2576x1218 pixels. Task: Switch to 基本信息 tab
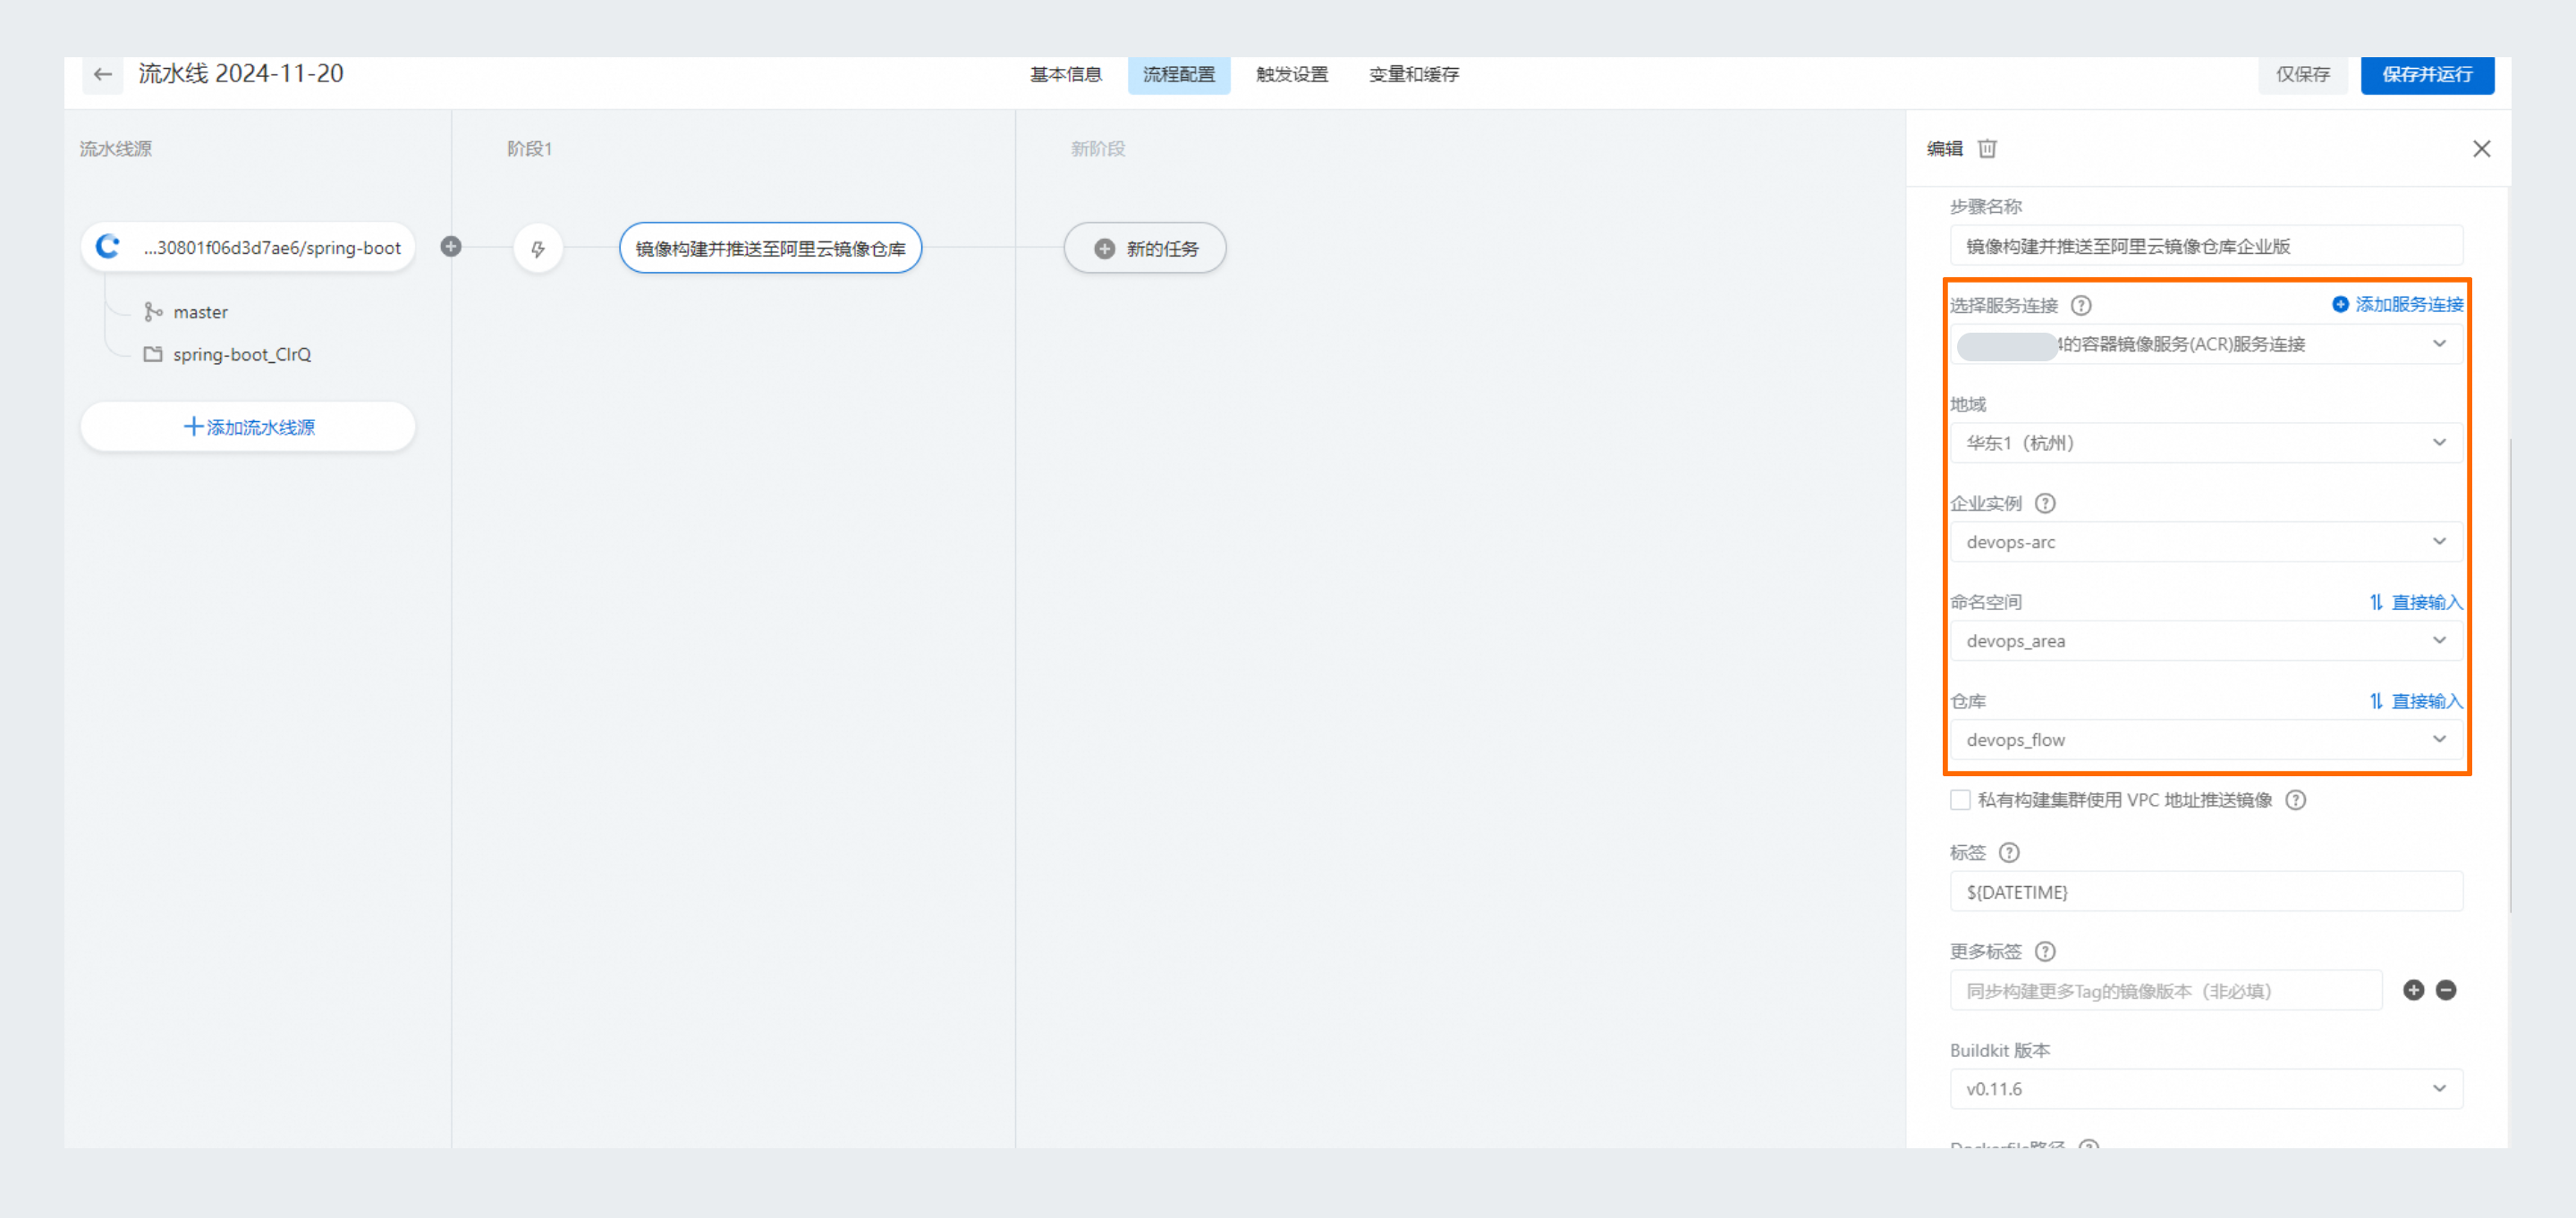coord(1065,74)
